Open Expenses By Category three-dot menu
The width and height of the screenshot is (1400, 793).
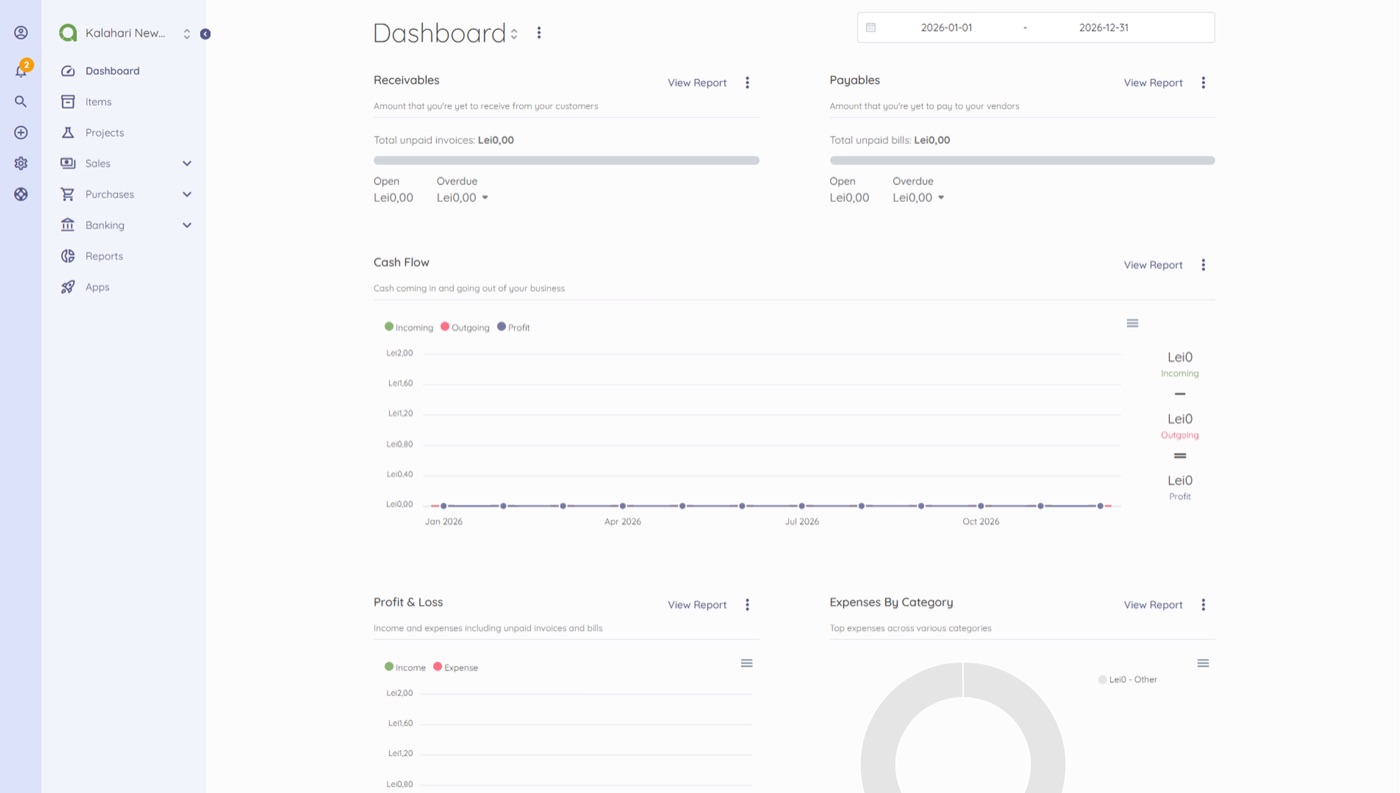pos(1203,605)
